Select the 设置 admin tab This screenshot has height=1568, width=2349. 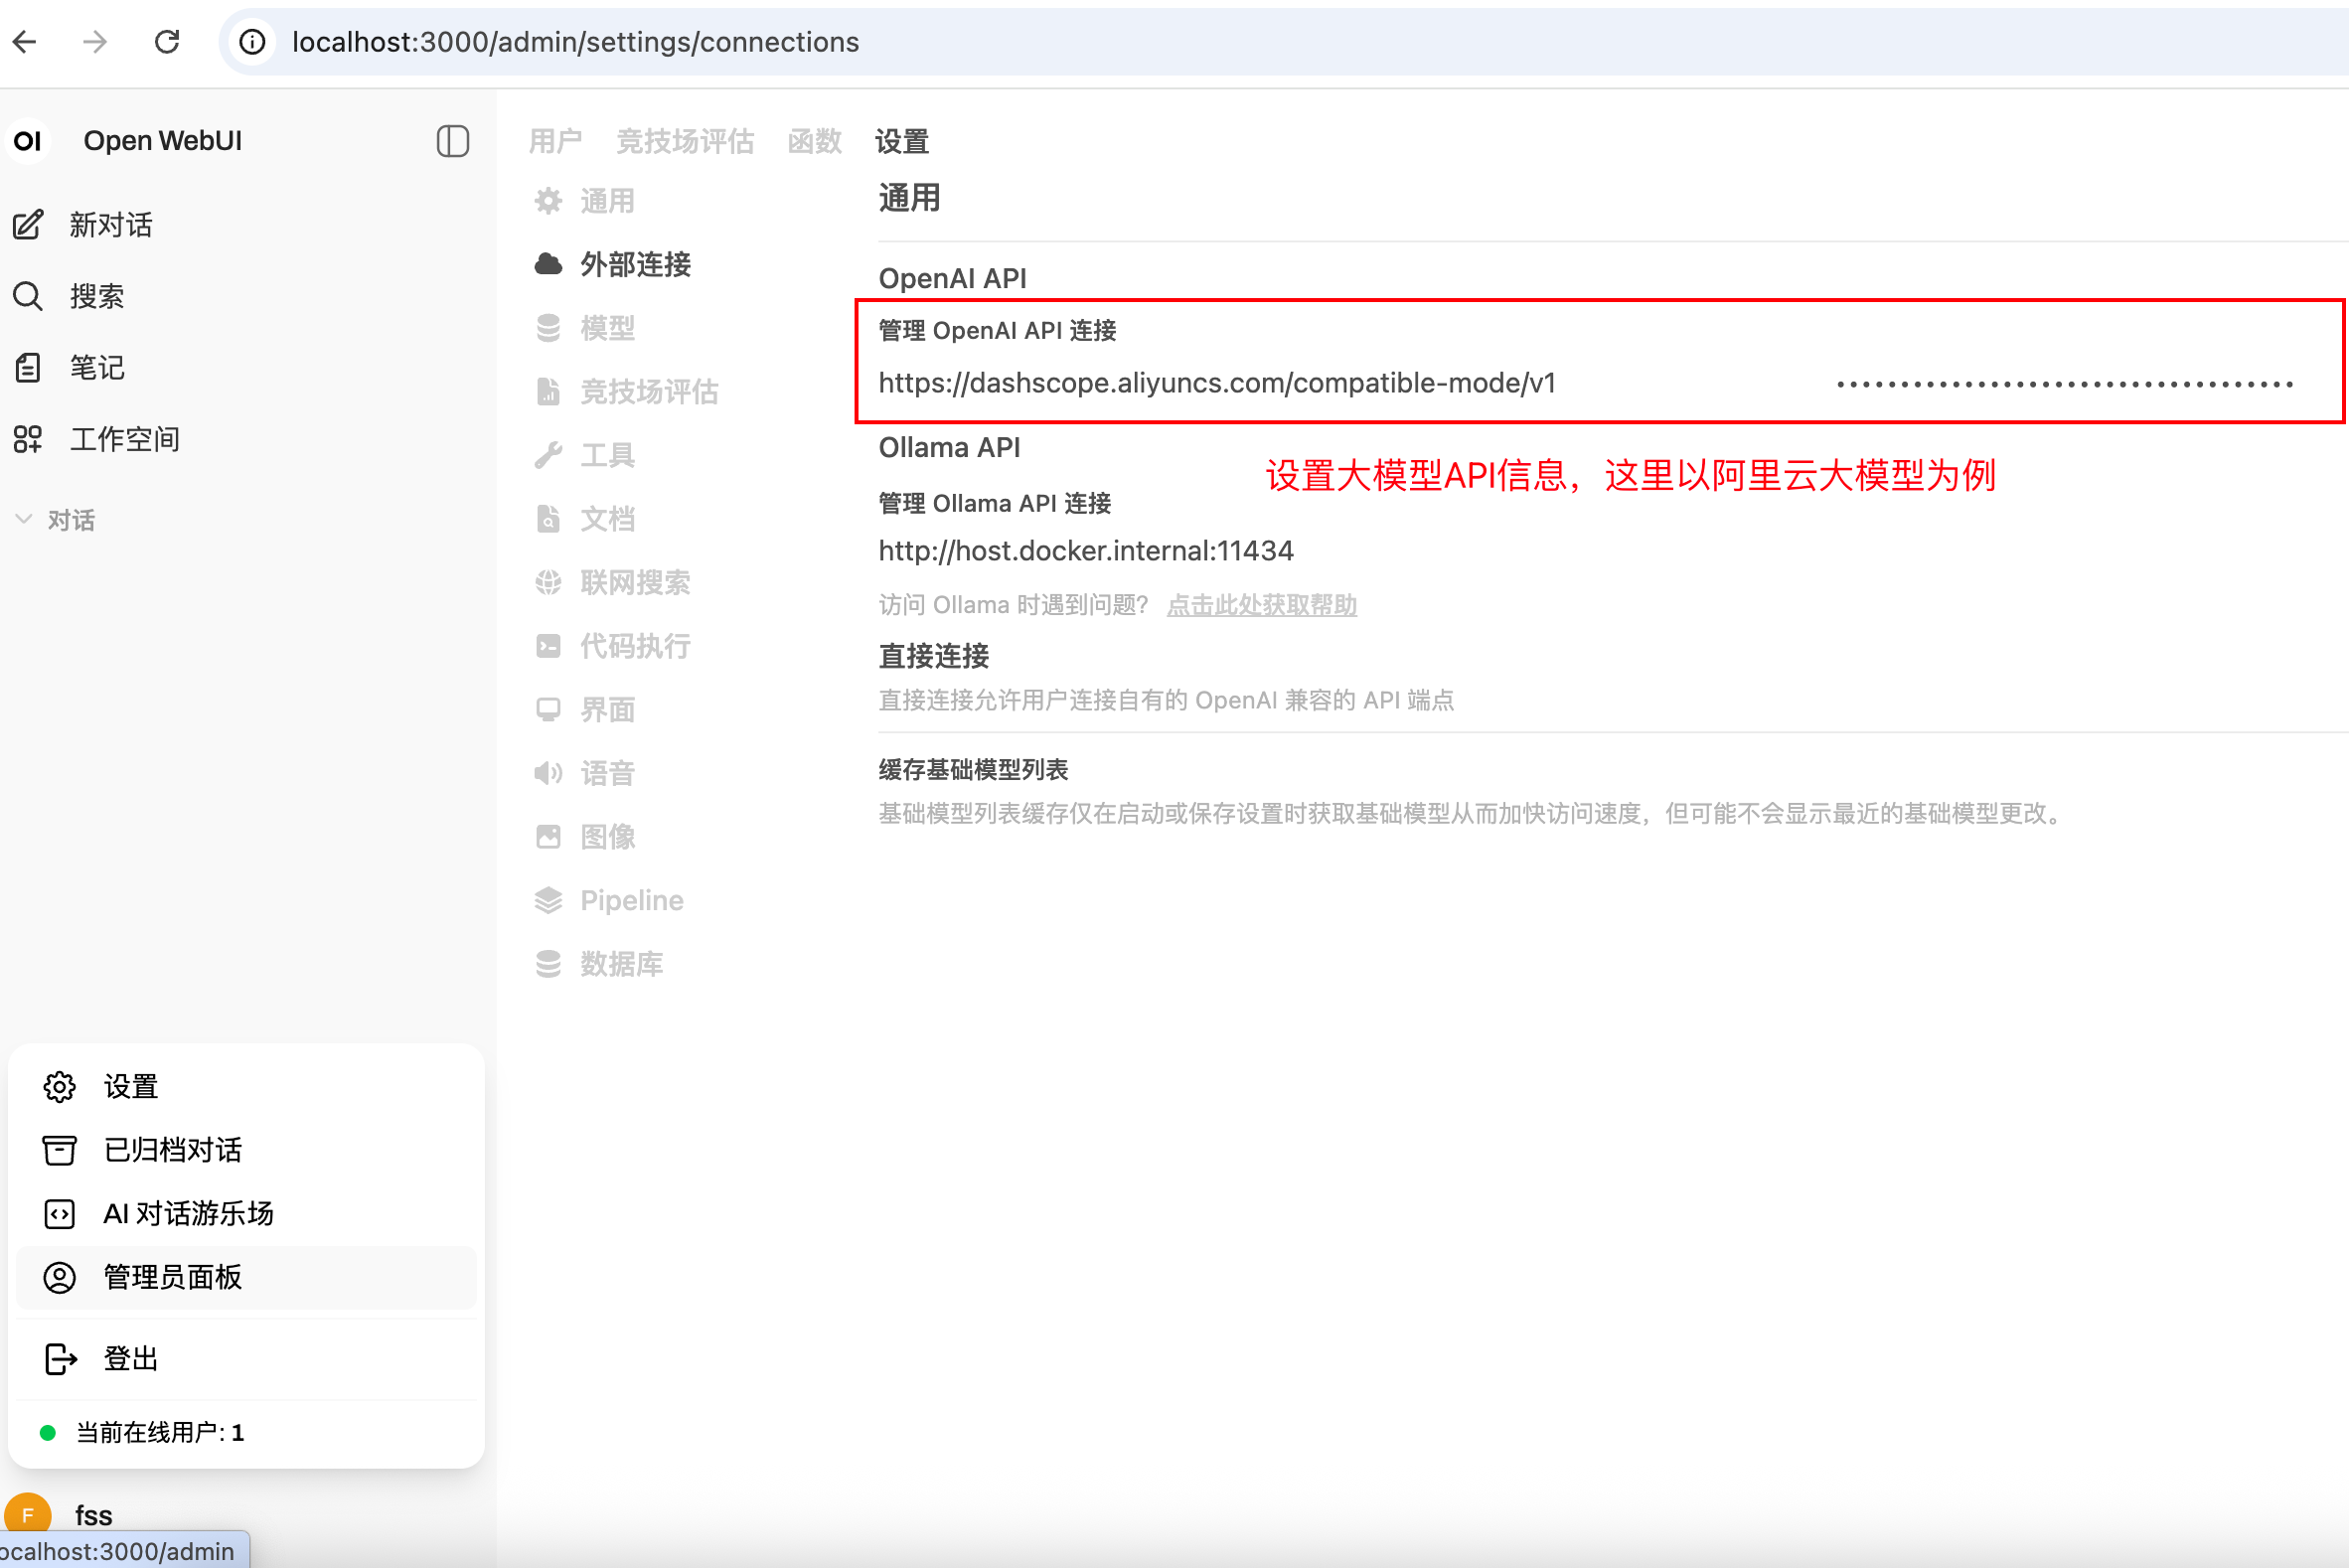[x=902, y=141]
